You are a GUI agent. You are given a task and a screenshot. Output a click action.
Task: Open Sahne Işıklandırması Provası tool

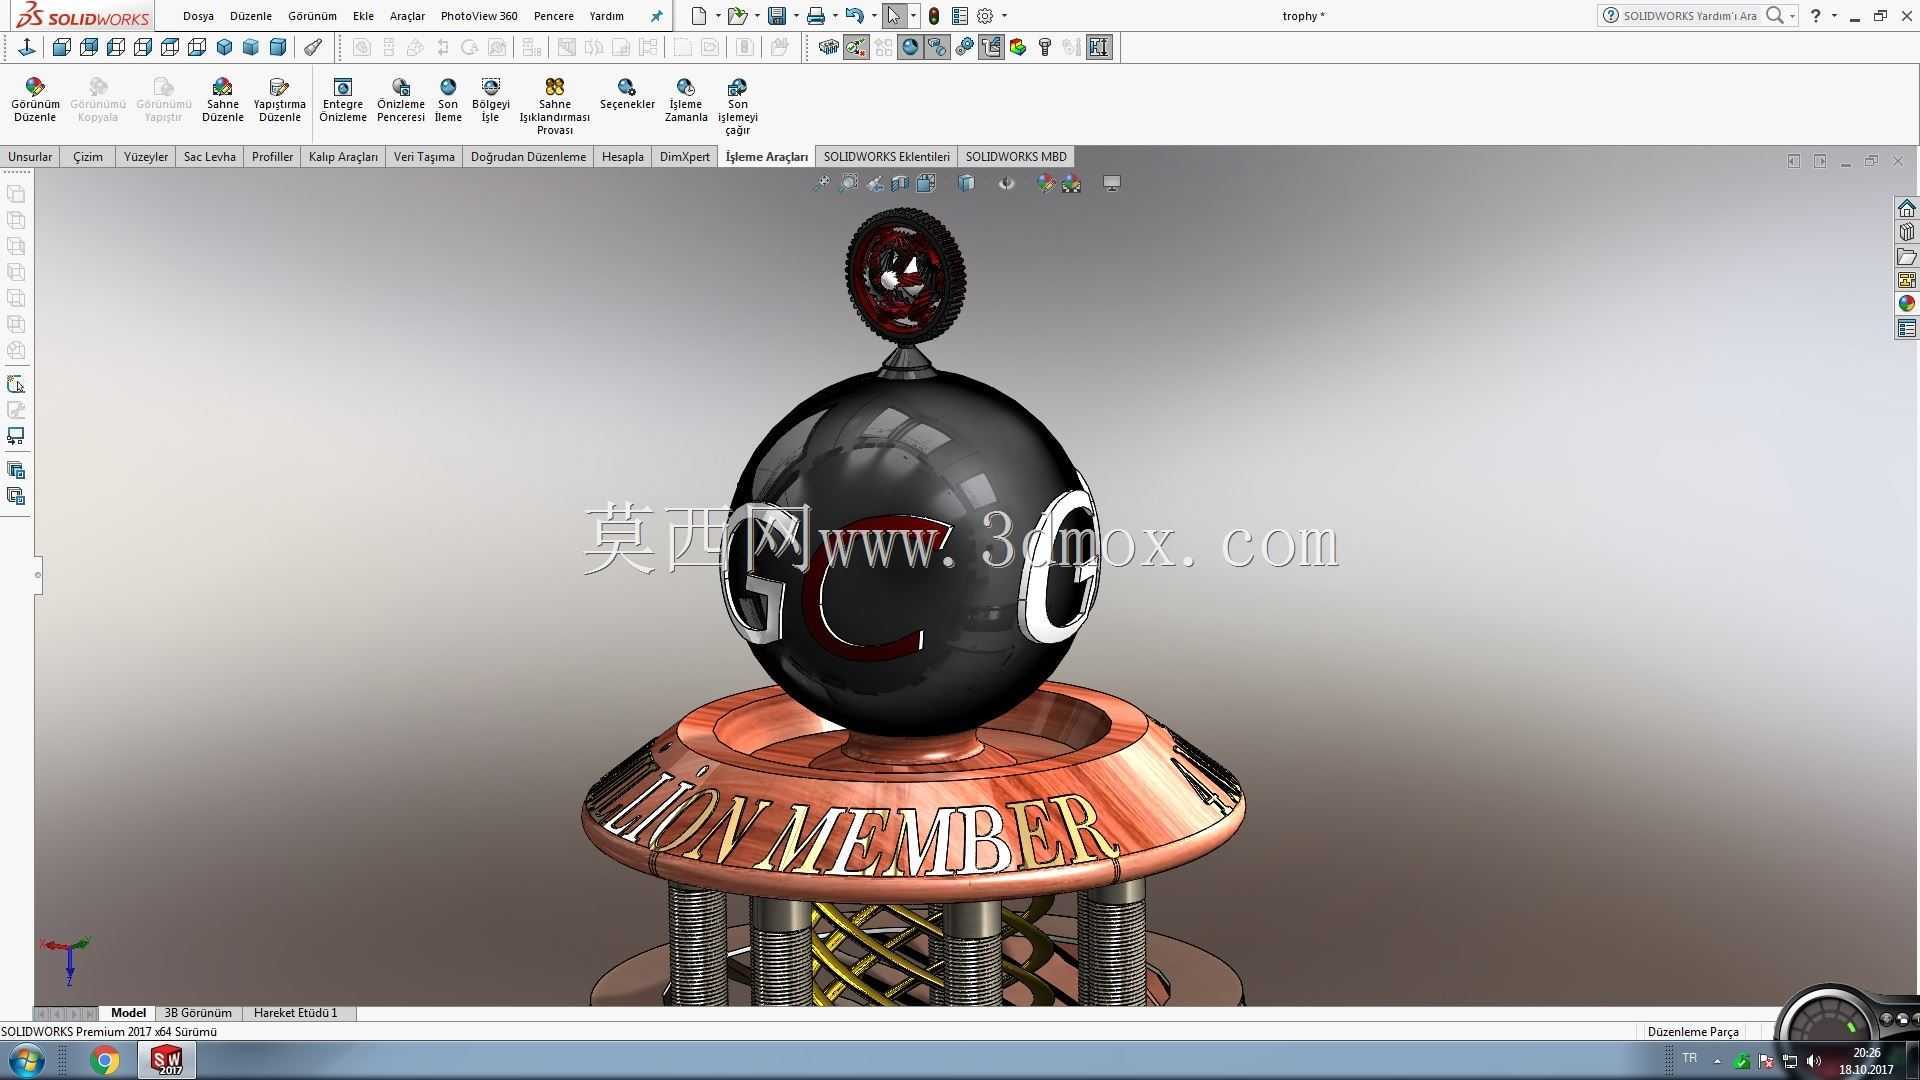[555, 106]
